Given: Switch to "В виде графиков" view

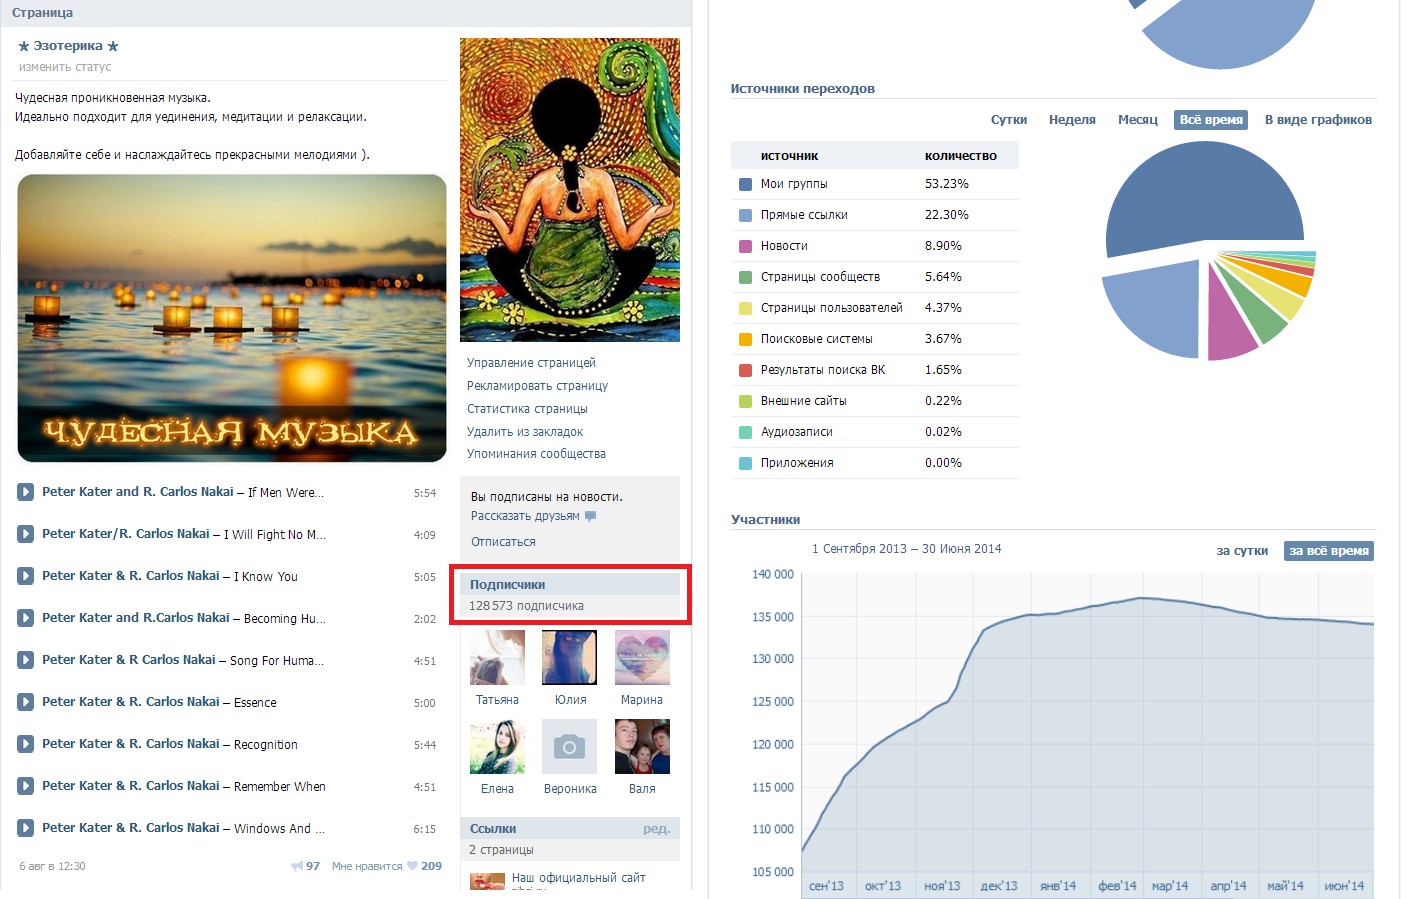Looking at the screenshot, I should (x=1318, y=120).
